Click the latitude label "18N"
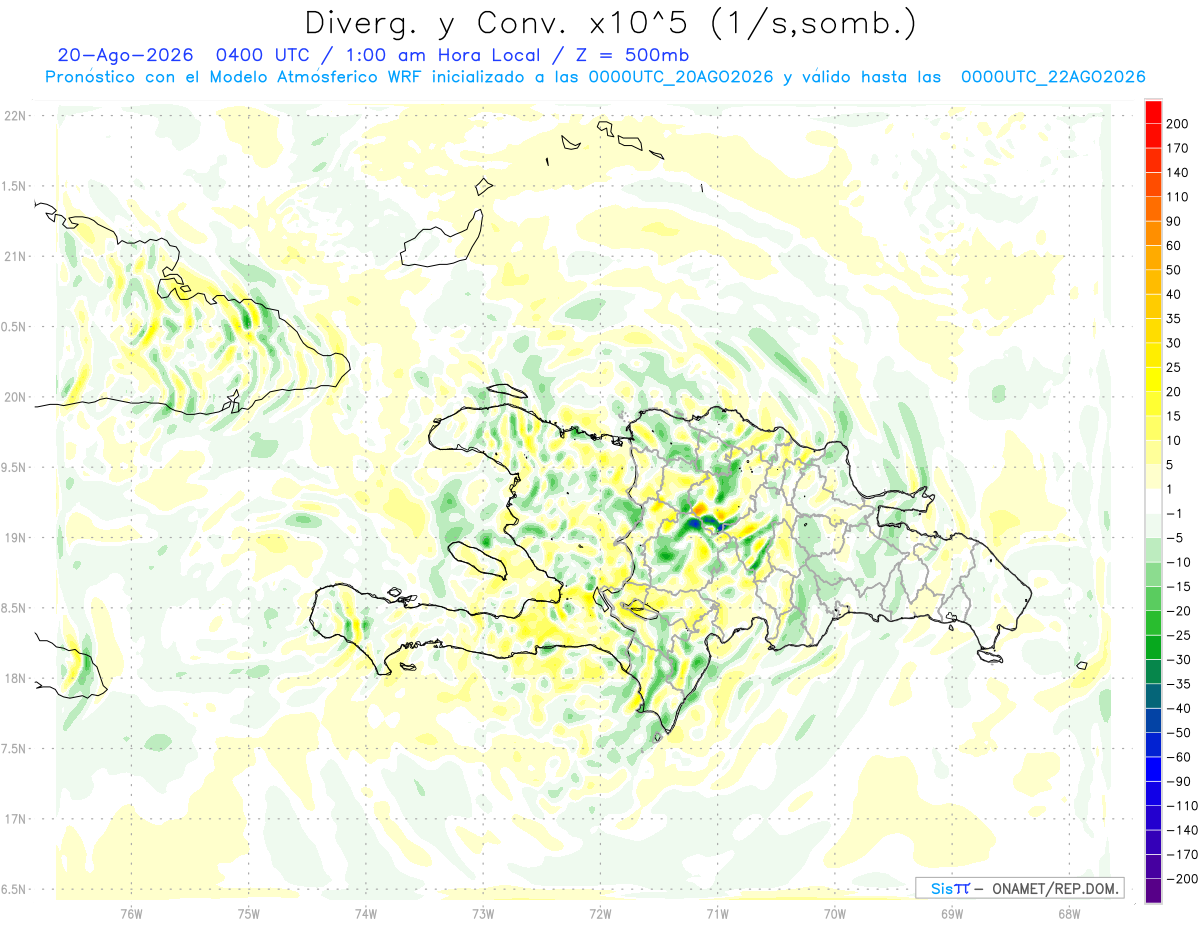The height and width of the screenshot is (927, 1200). tap(13, 679)
